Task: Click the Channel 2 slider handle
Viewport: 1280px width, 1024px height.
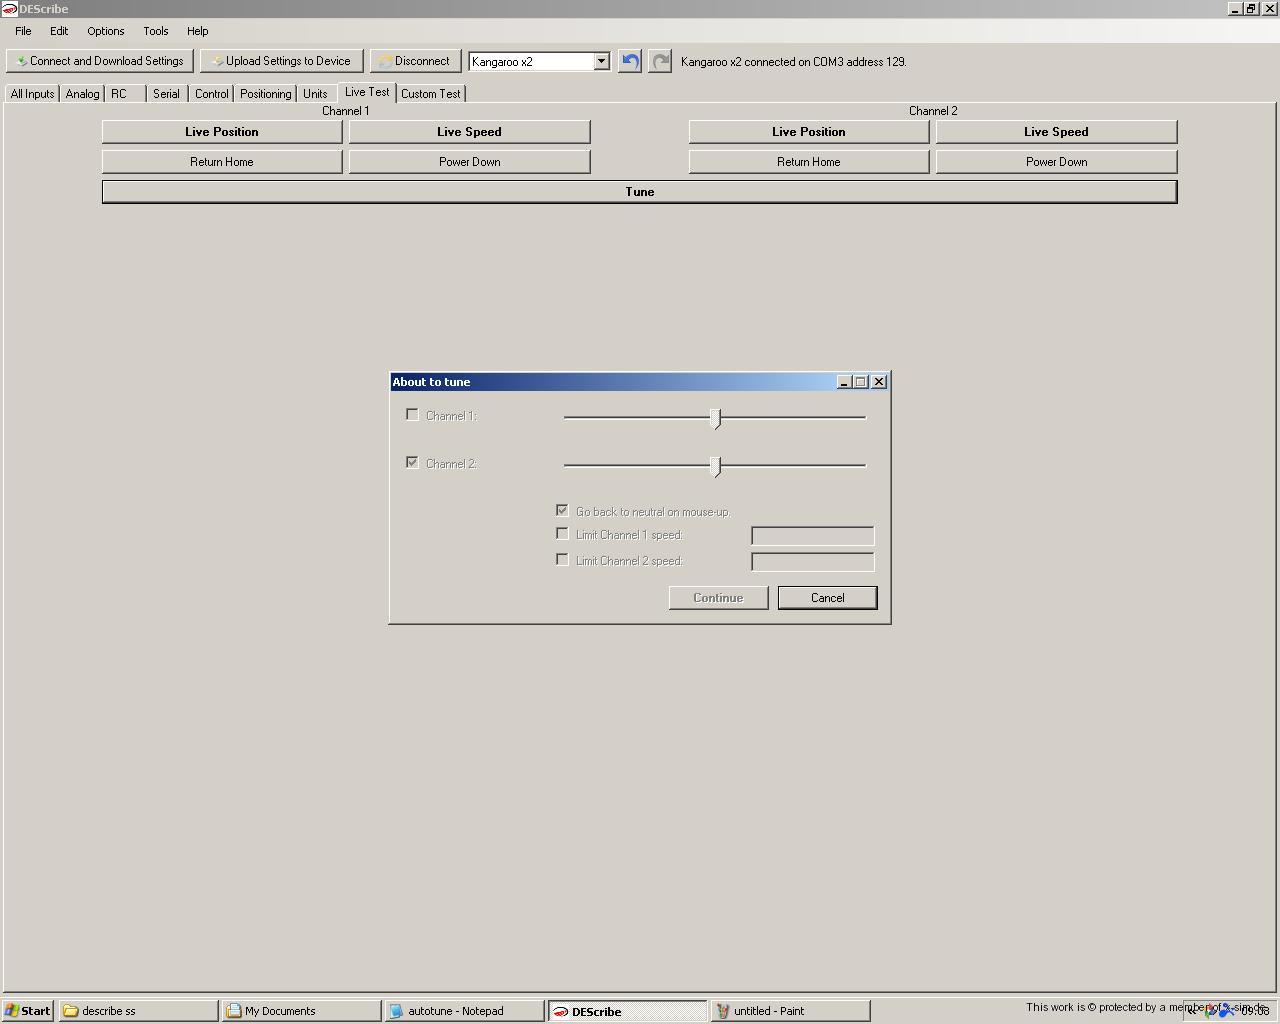Action: (x=715, y=466)
